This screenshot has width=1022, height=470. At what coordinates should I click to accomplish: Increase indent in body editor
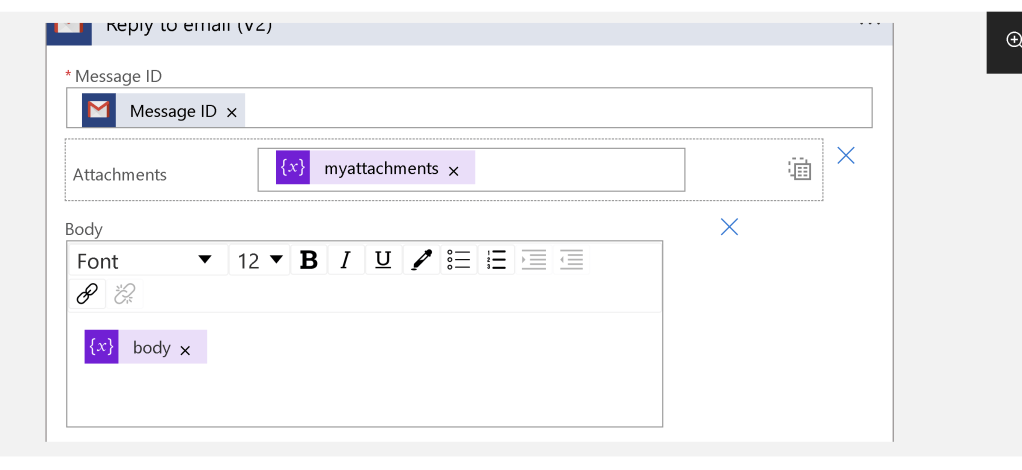533,260
